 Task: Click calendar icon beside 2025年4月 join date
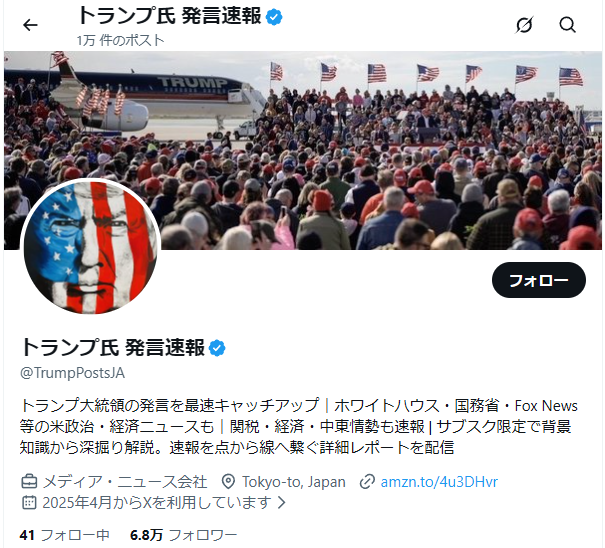[29, 502]
